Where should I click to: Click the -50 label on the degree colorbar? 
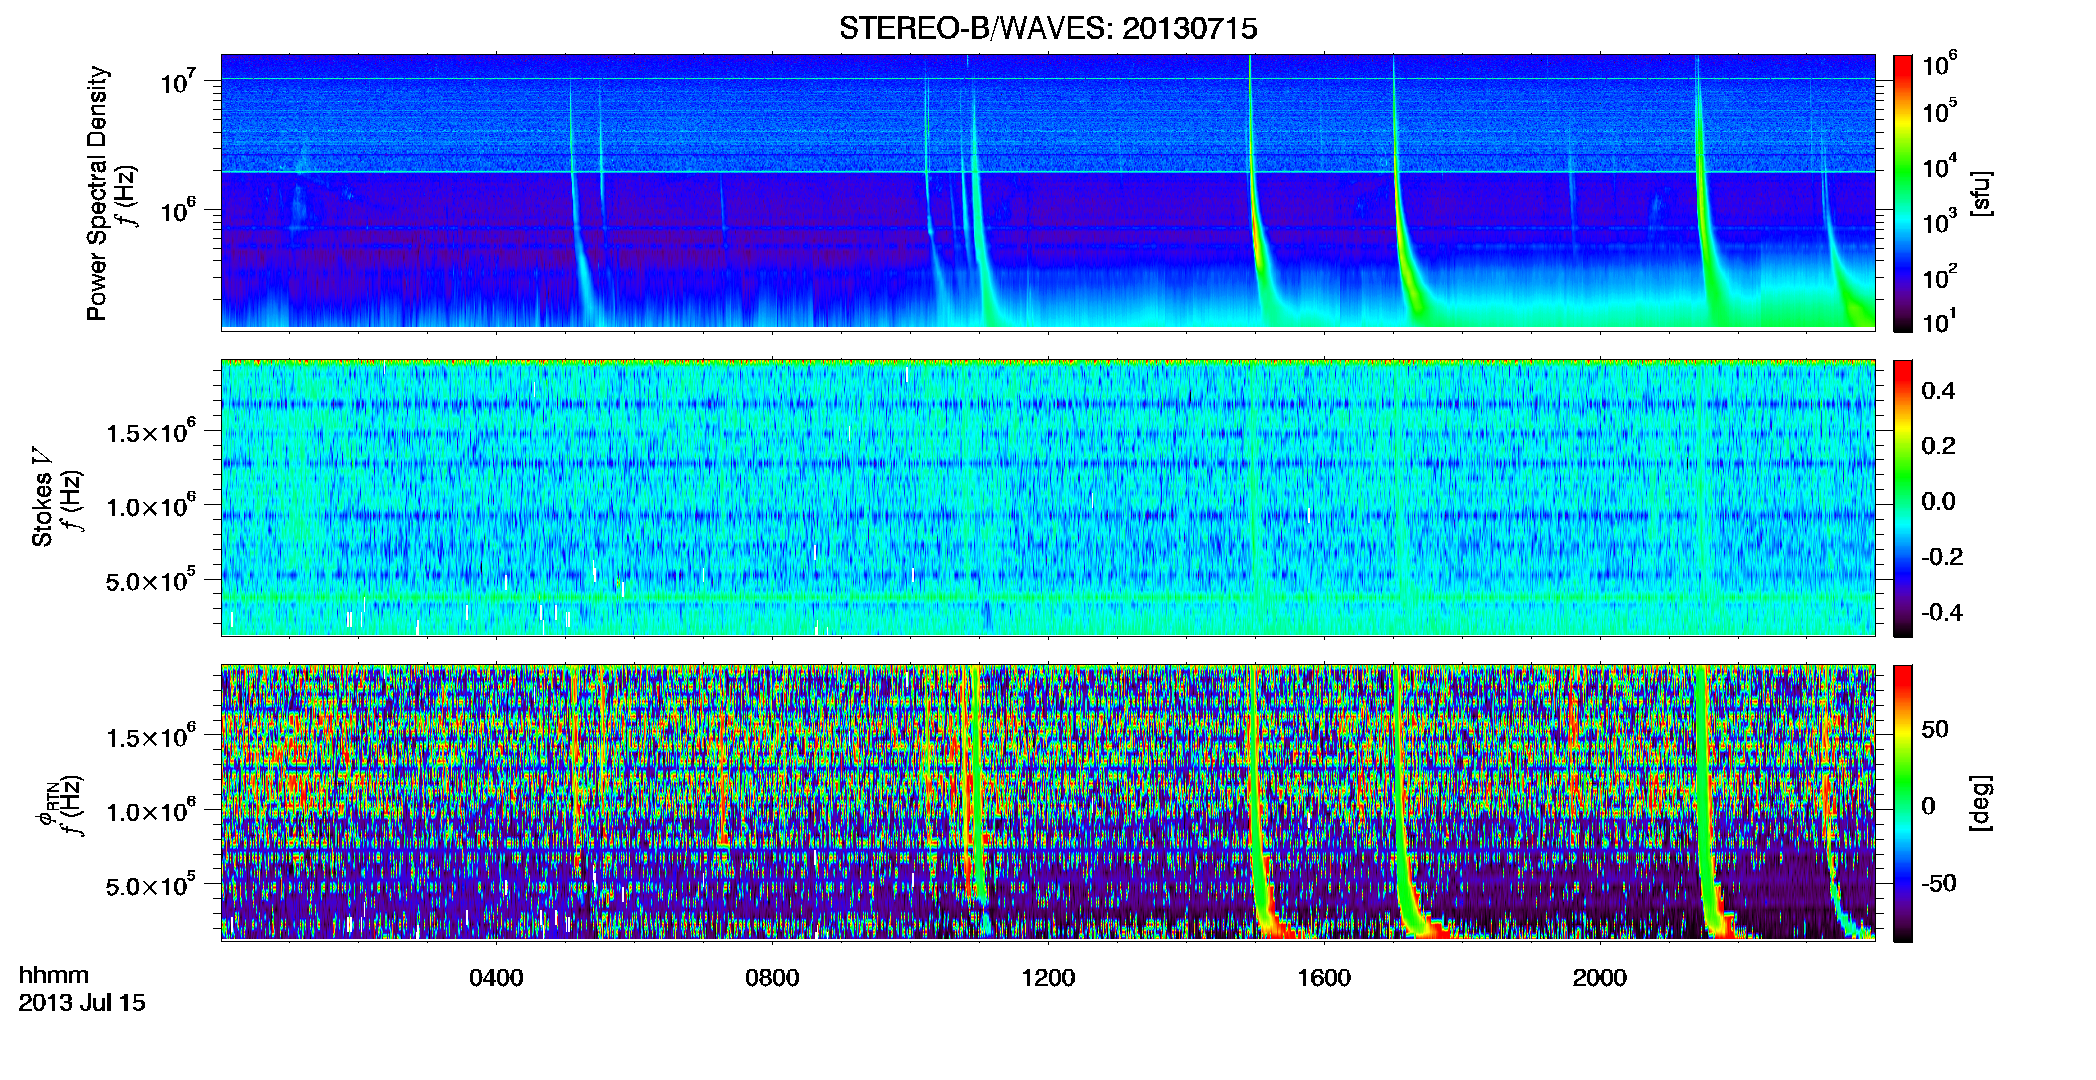(x=1939, y=884)
